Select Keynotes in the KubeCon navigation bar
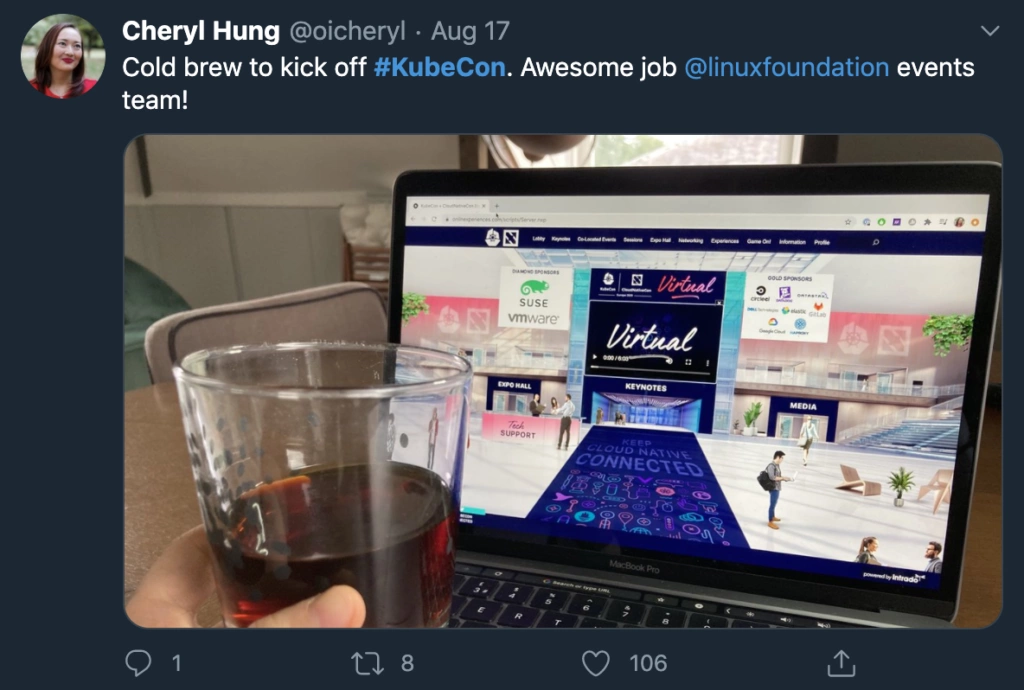 560,239
